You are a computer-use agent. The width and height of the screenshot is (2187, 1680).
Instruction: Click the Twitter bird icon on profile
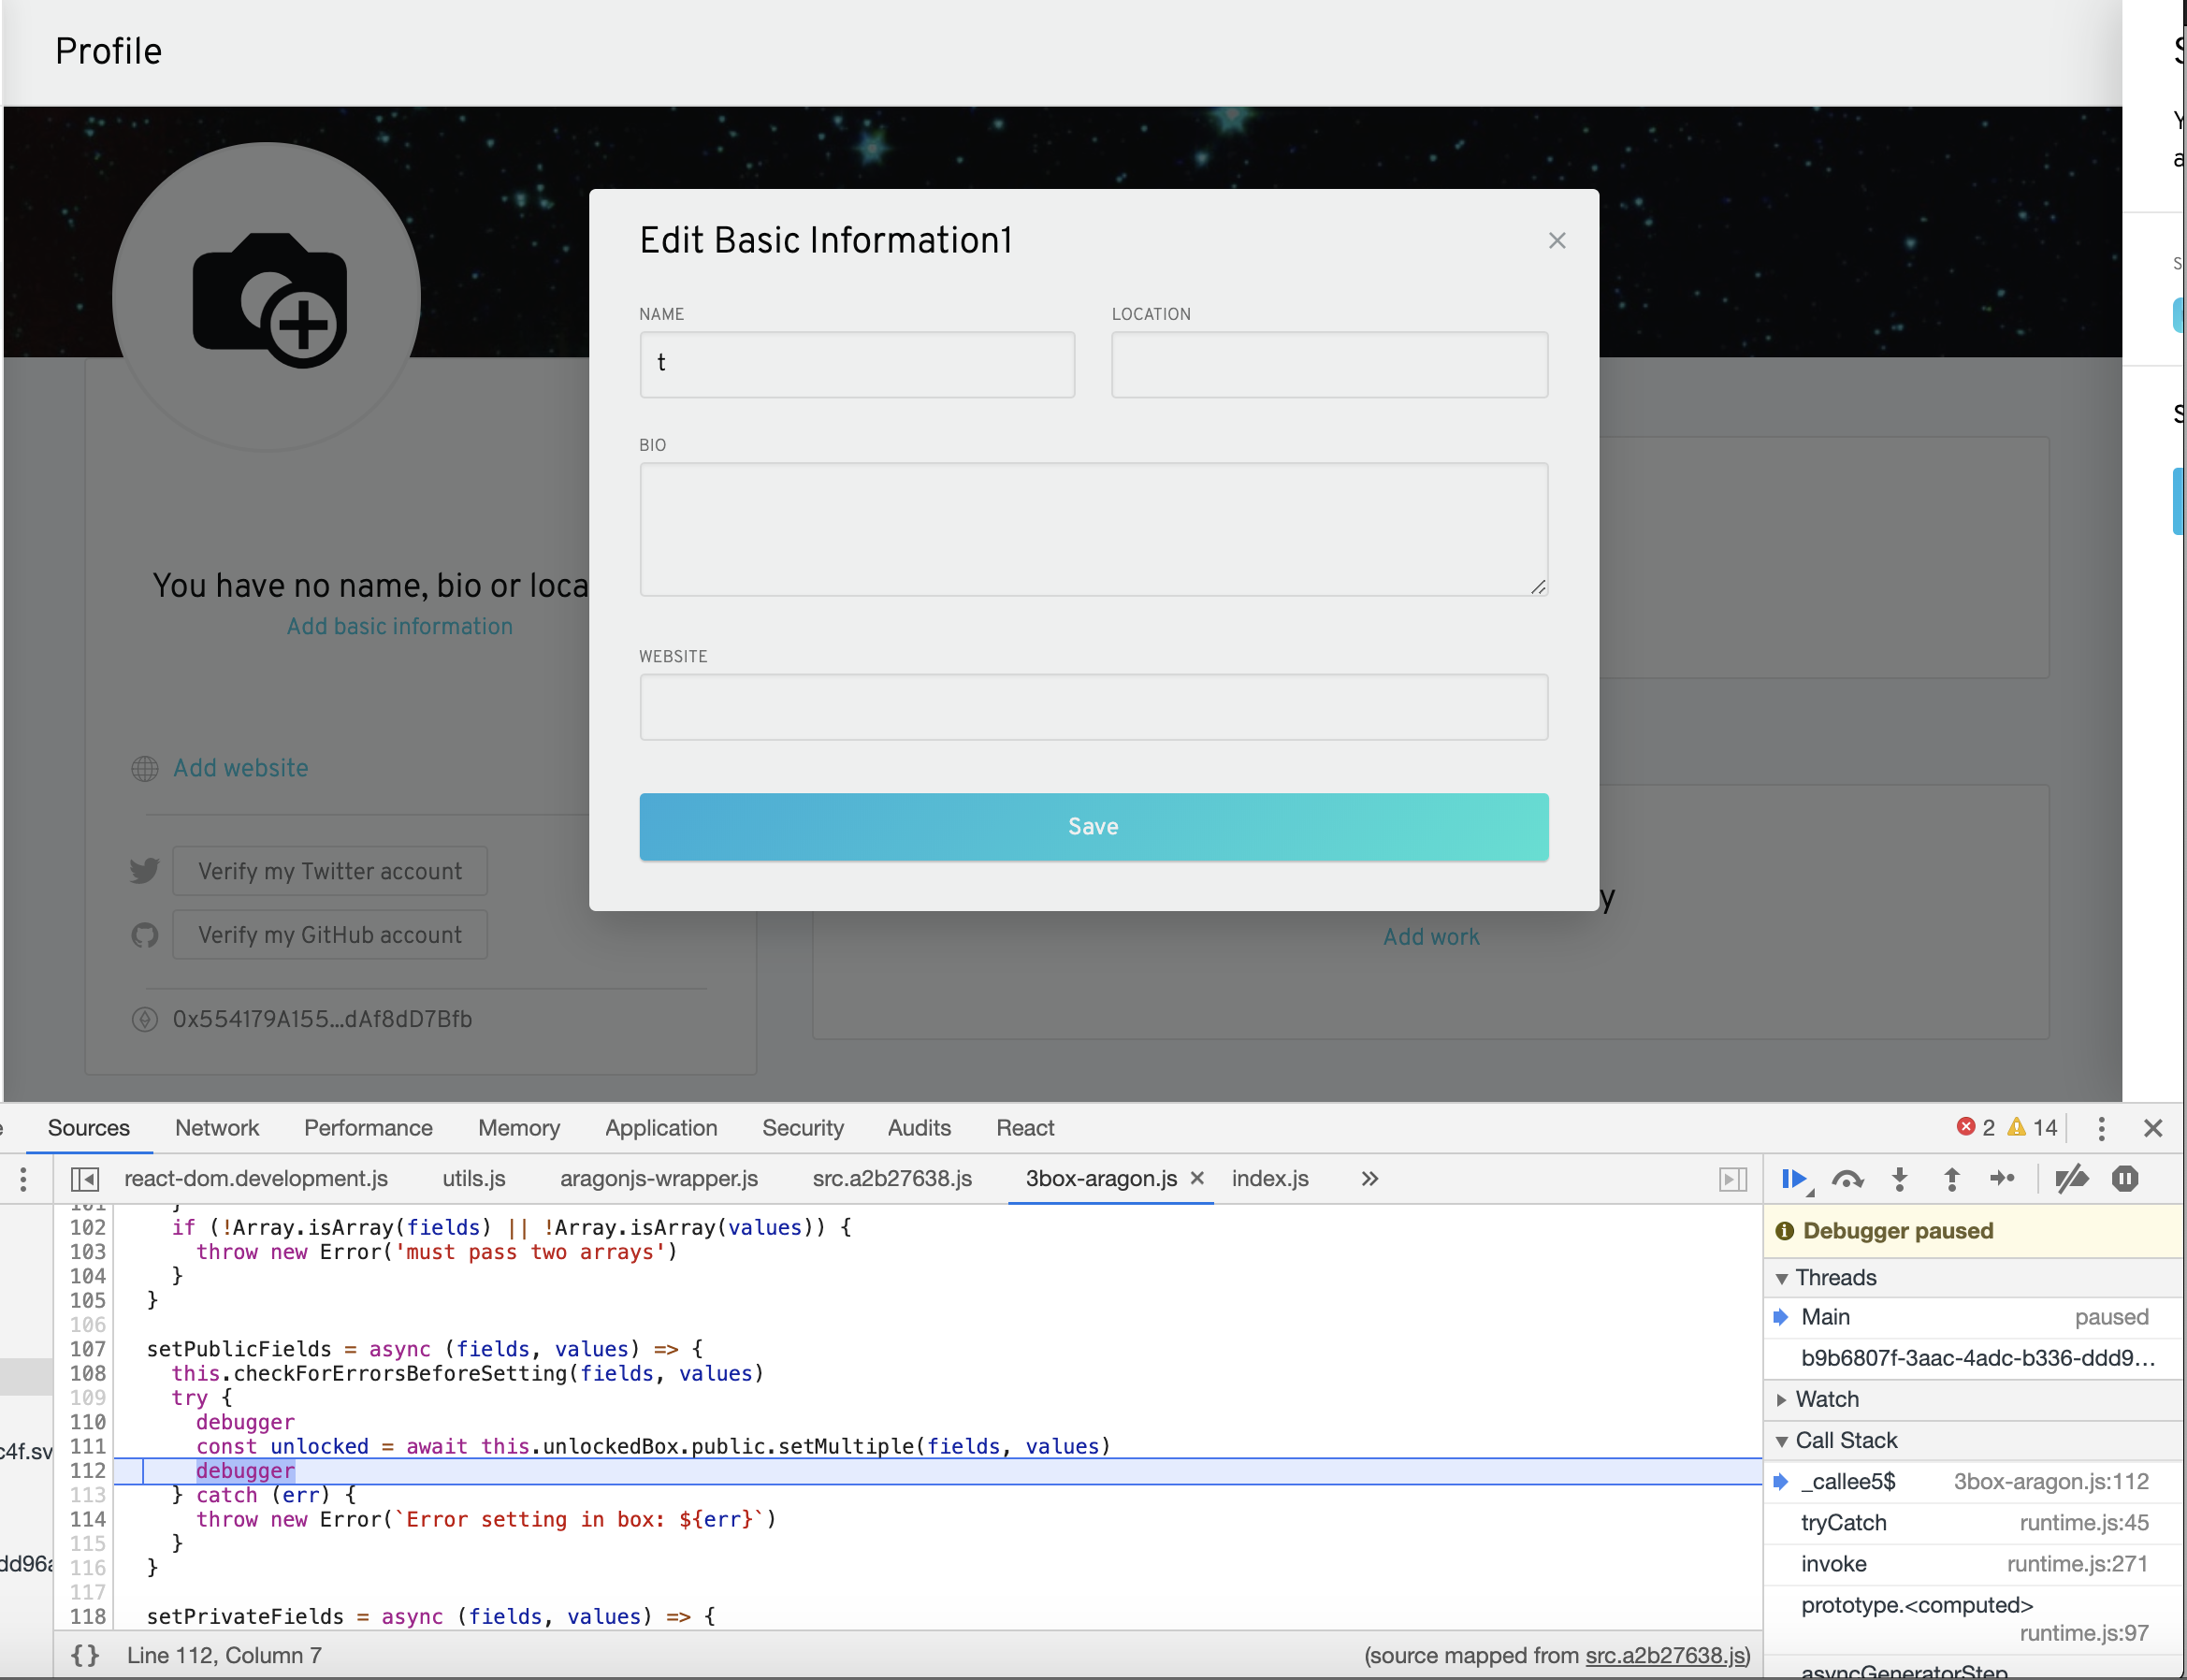[144, 870]
